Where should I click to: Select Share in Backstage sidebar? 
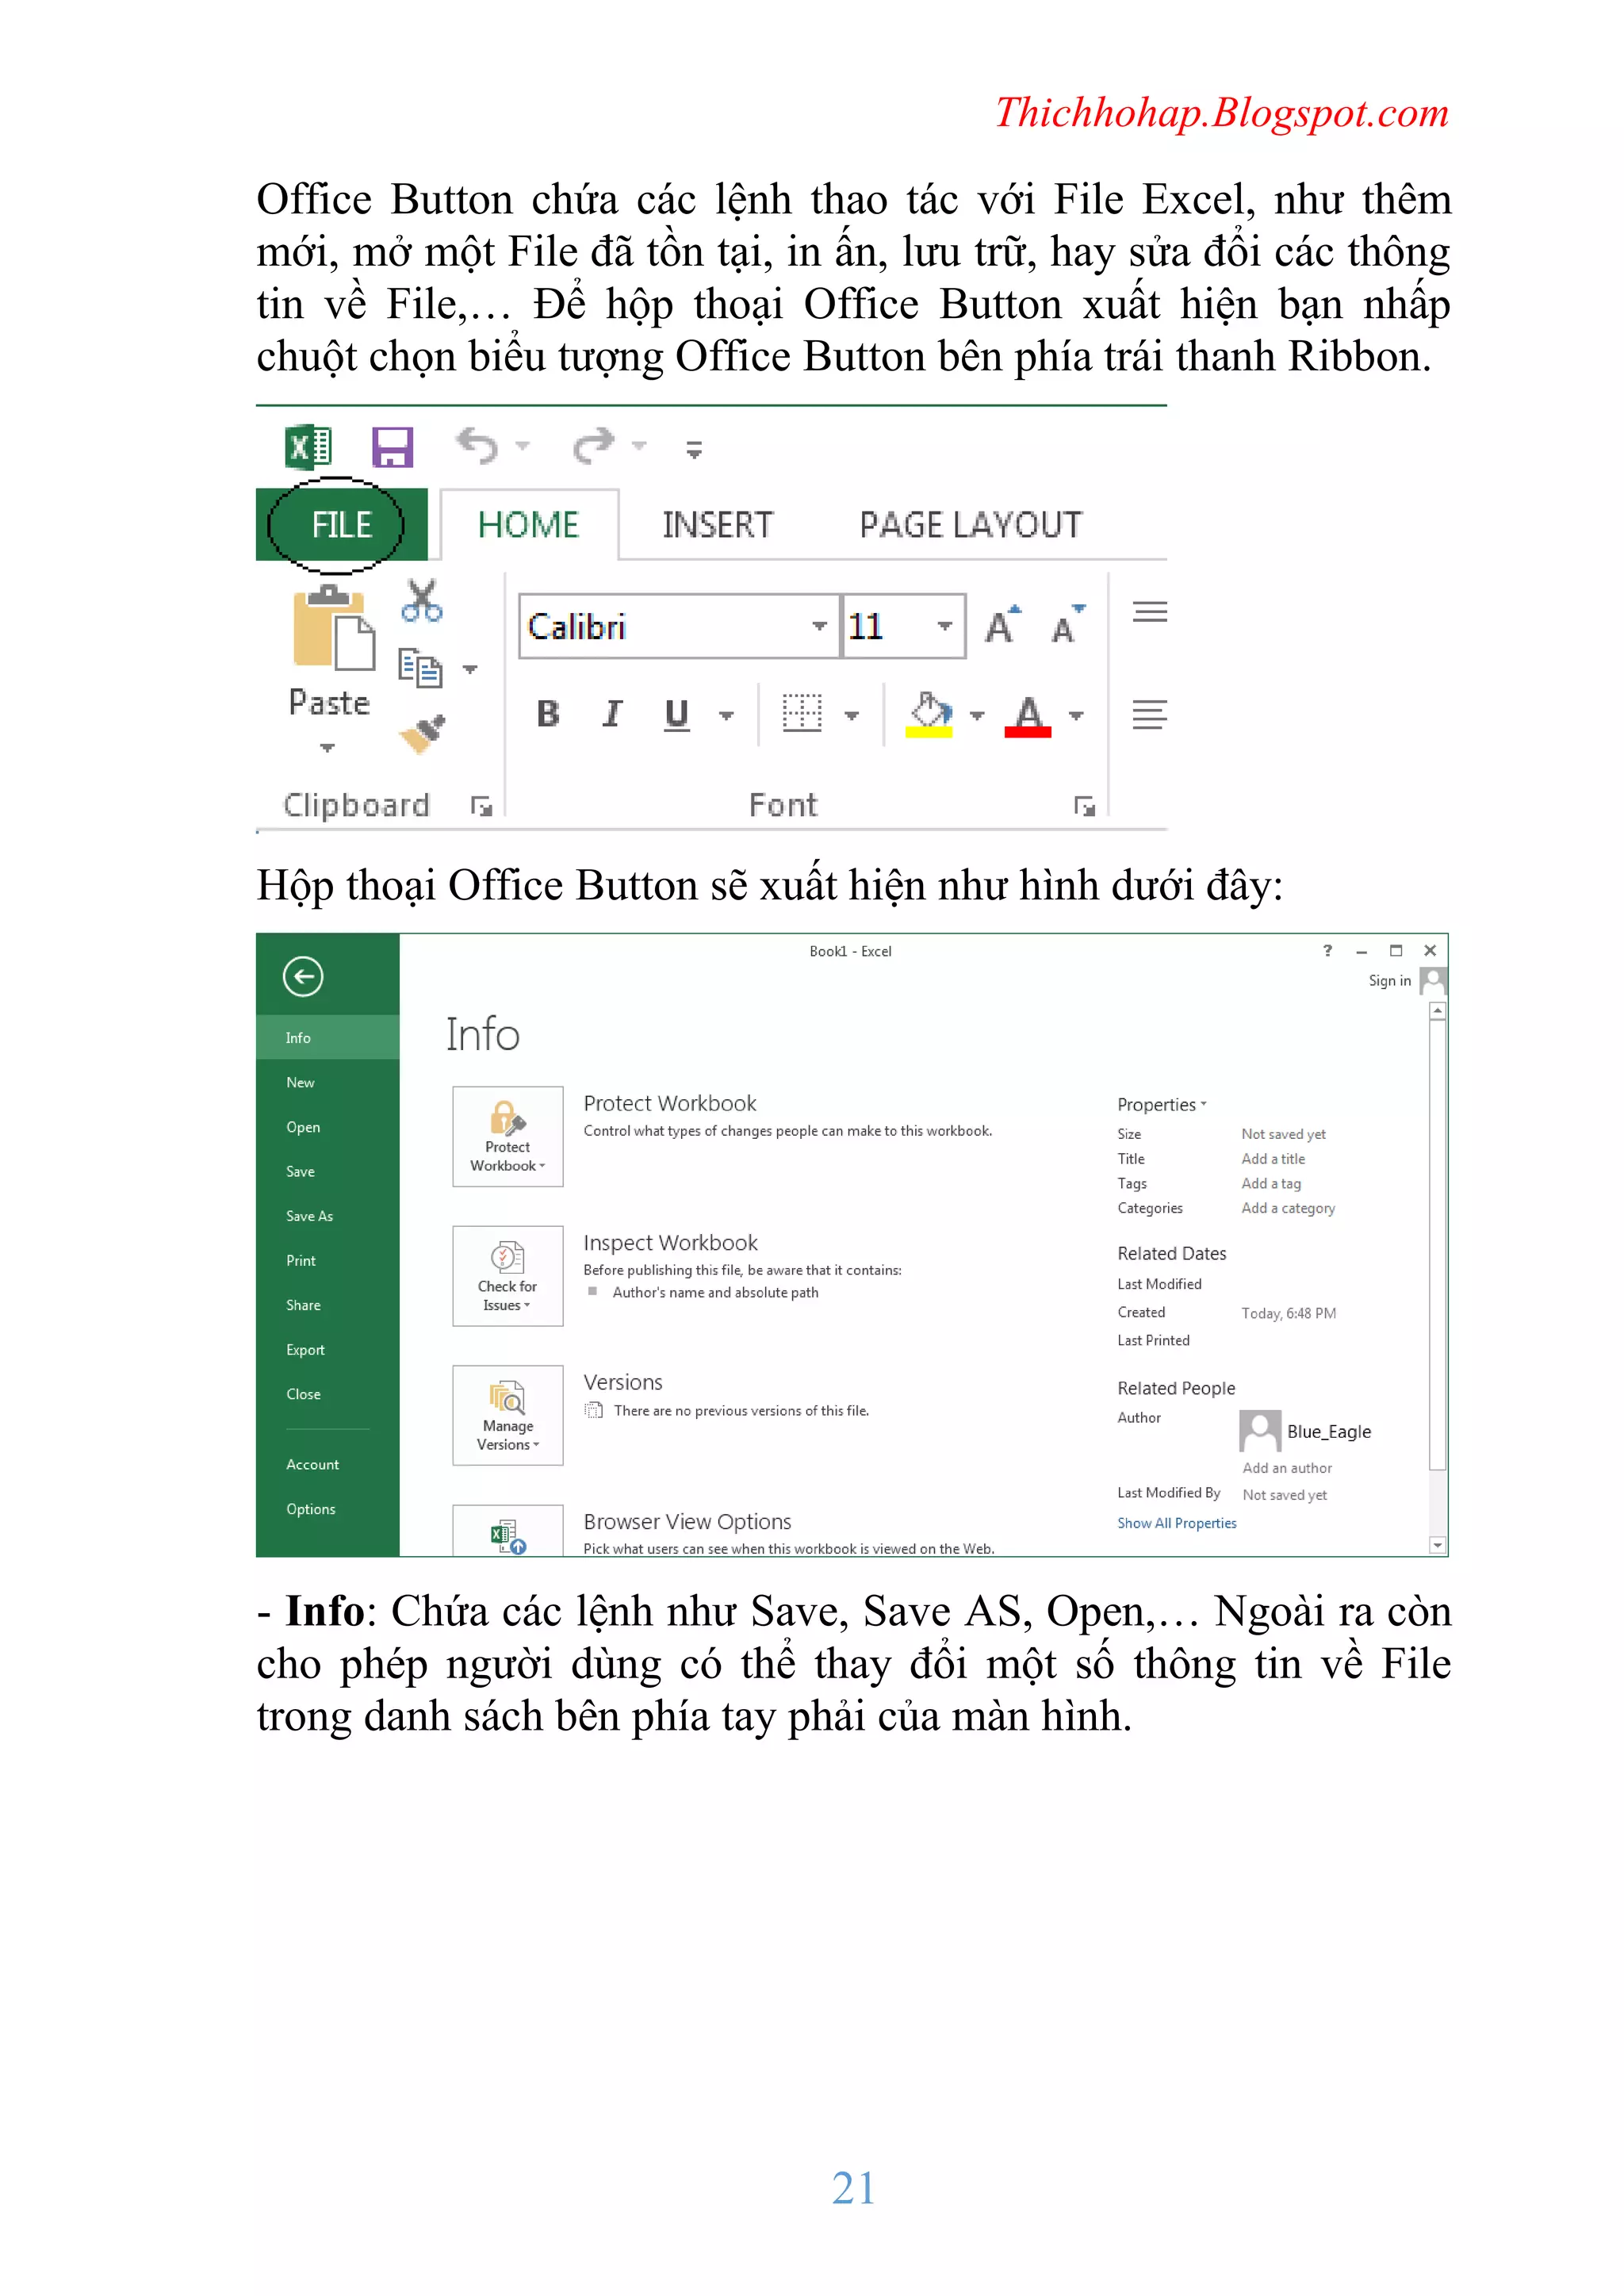click(x=328, y=1305)
